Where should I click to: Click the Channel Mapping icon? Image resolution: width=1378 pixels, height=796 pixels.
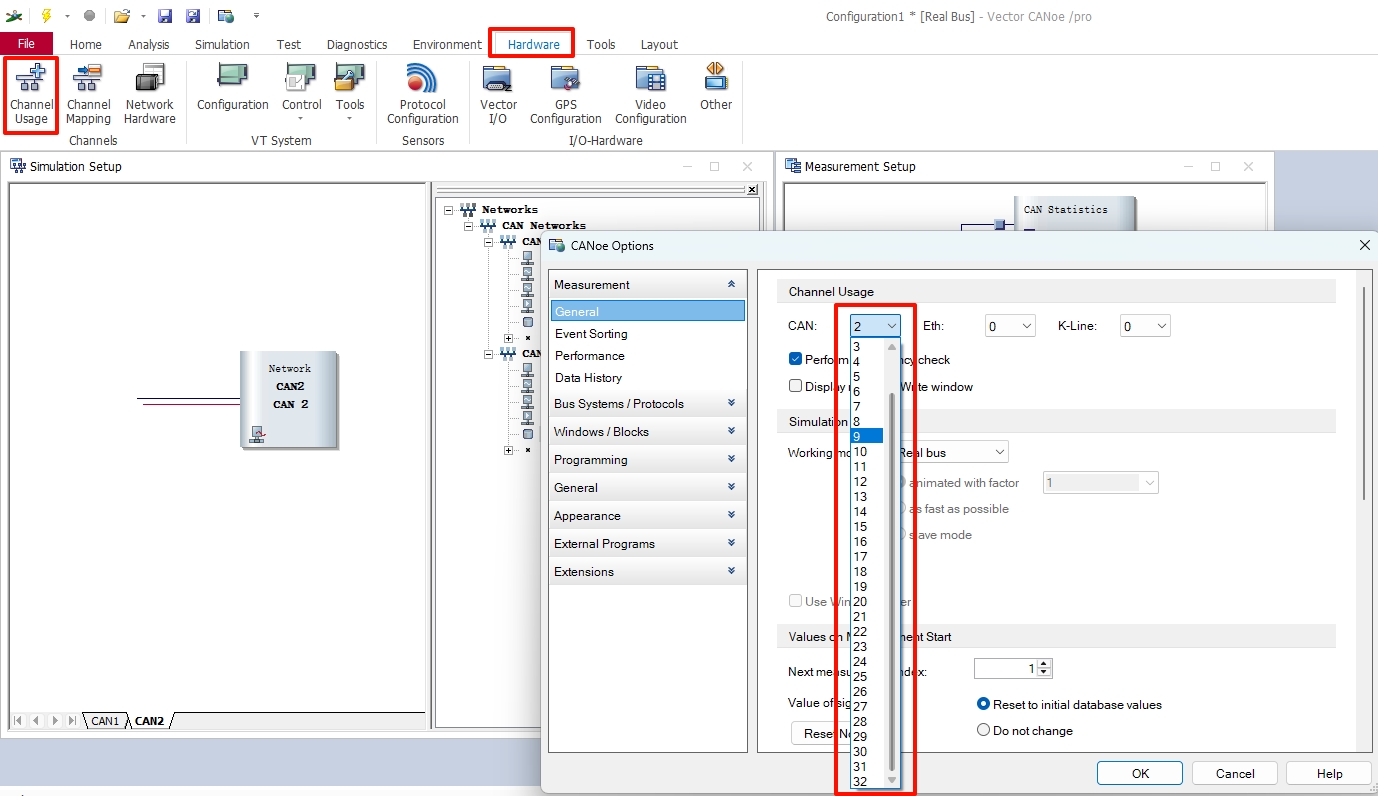click(x=88, y=95)
